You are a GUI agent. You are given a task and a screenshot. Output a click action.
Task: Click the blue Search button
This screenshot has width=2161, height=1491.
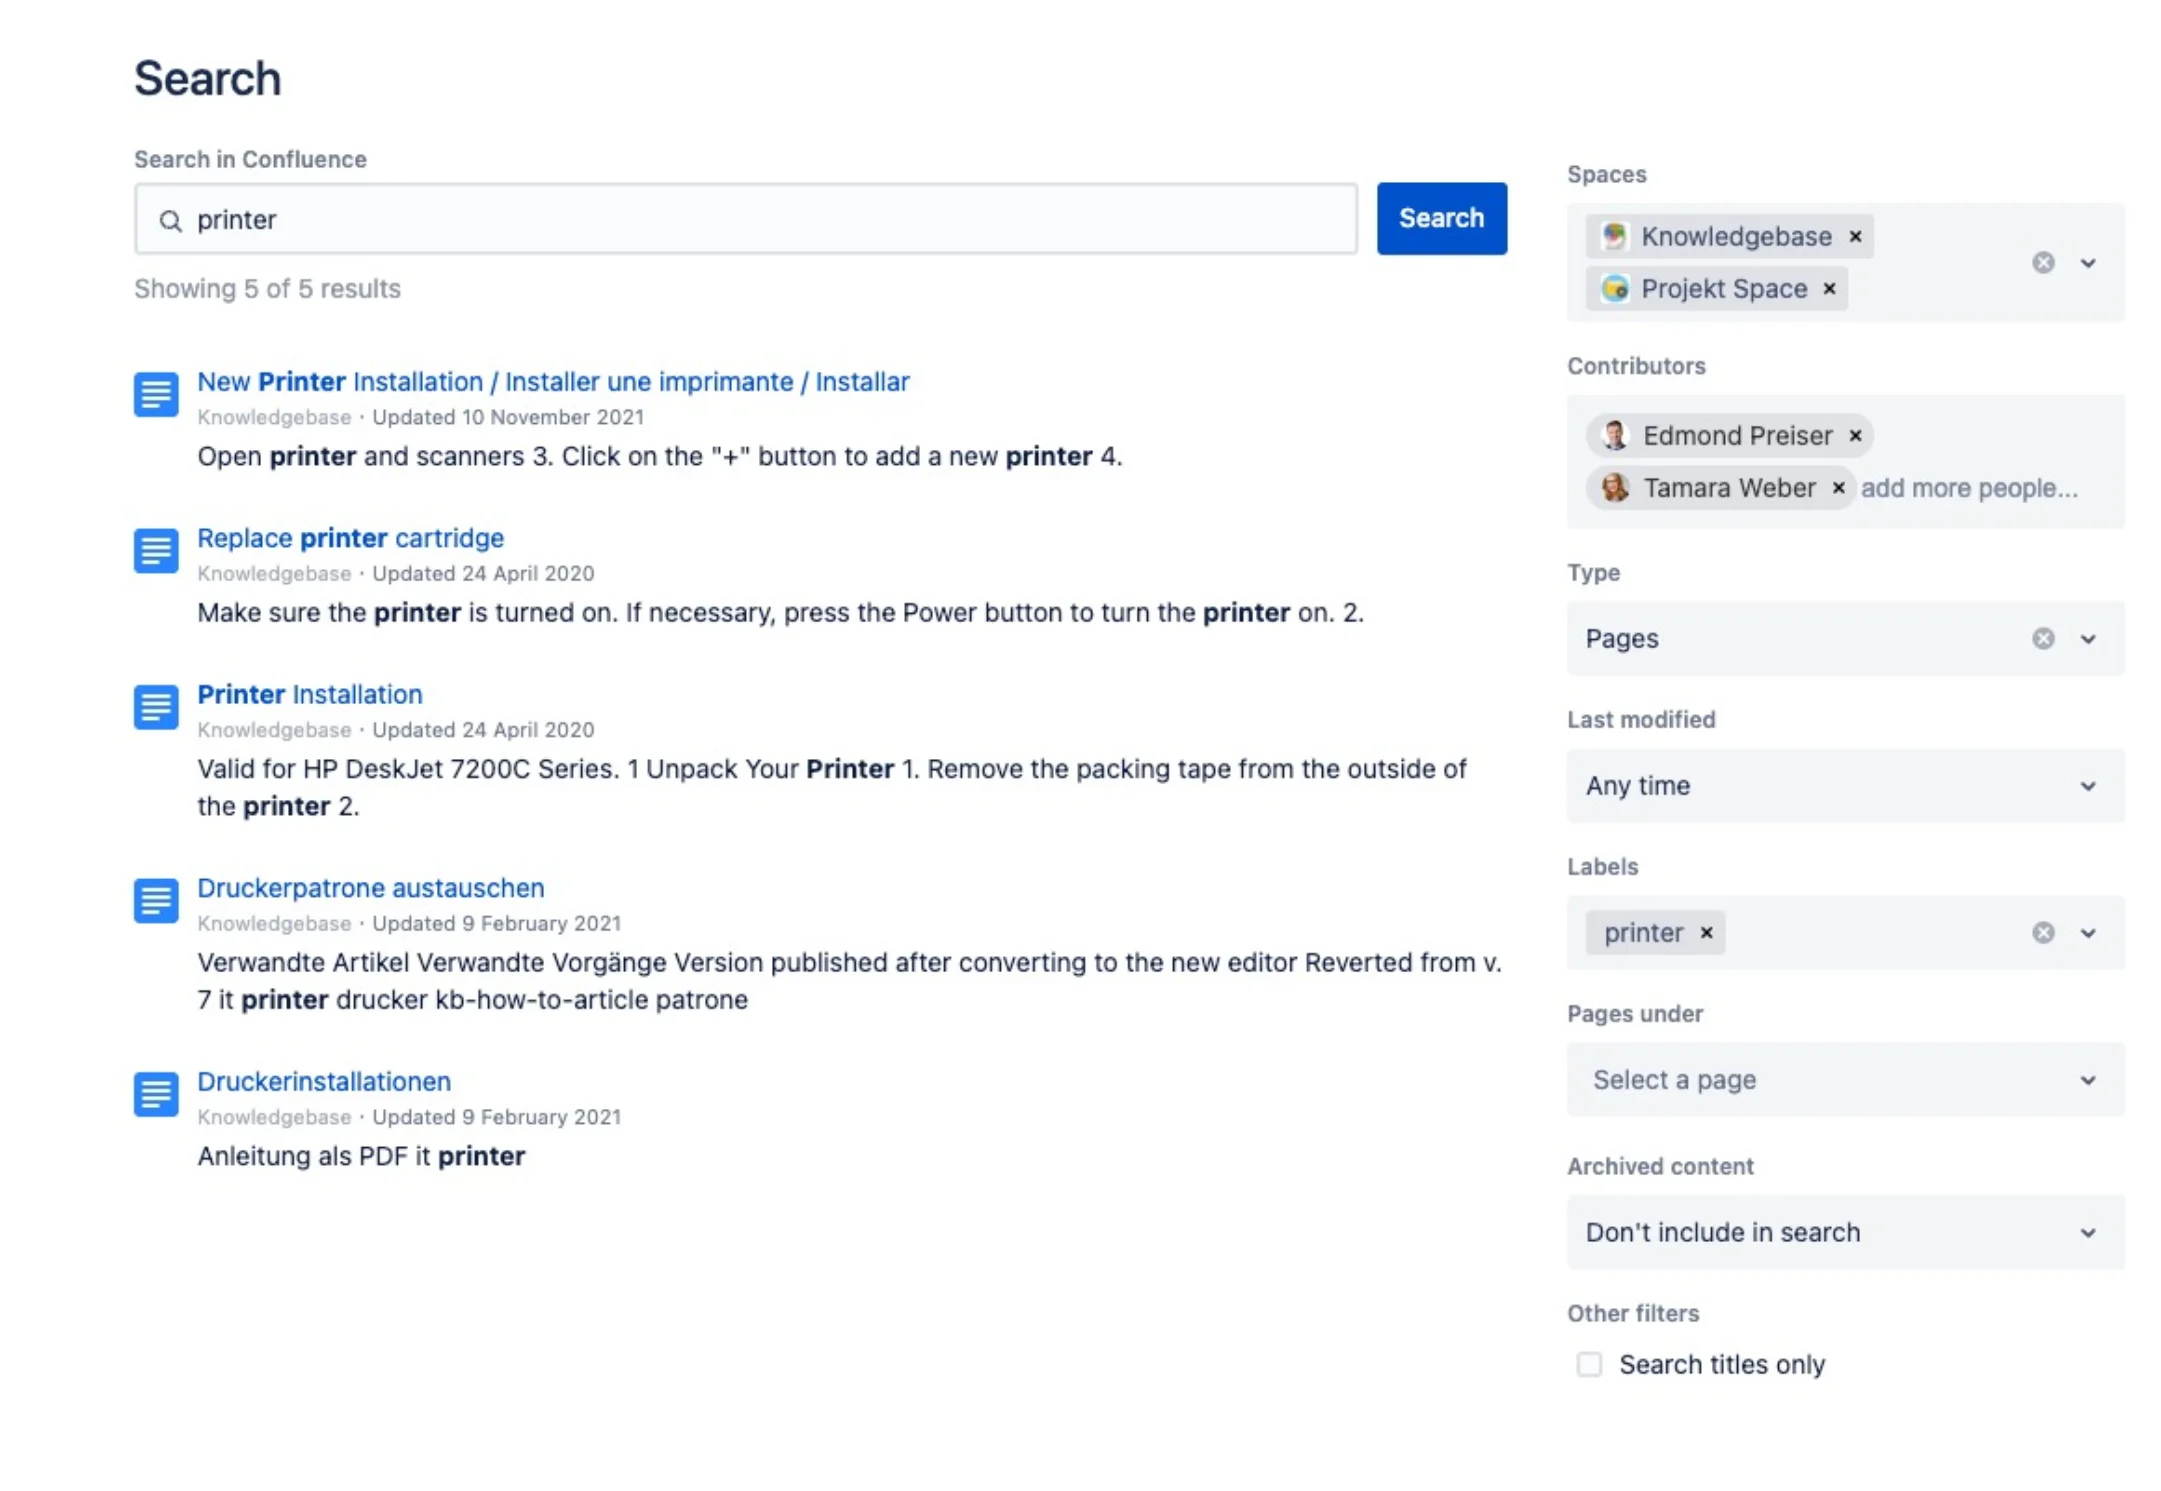[1441, 219]
